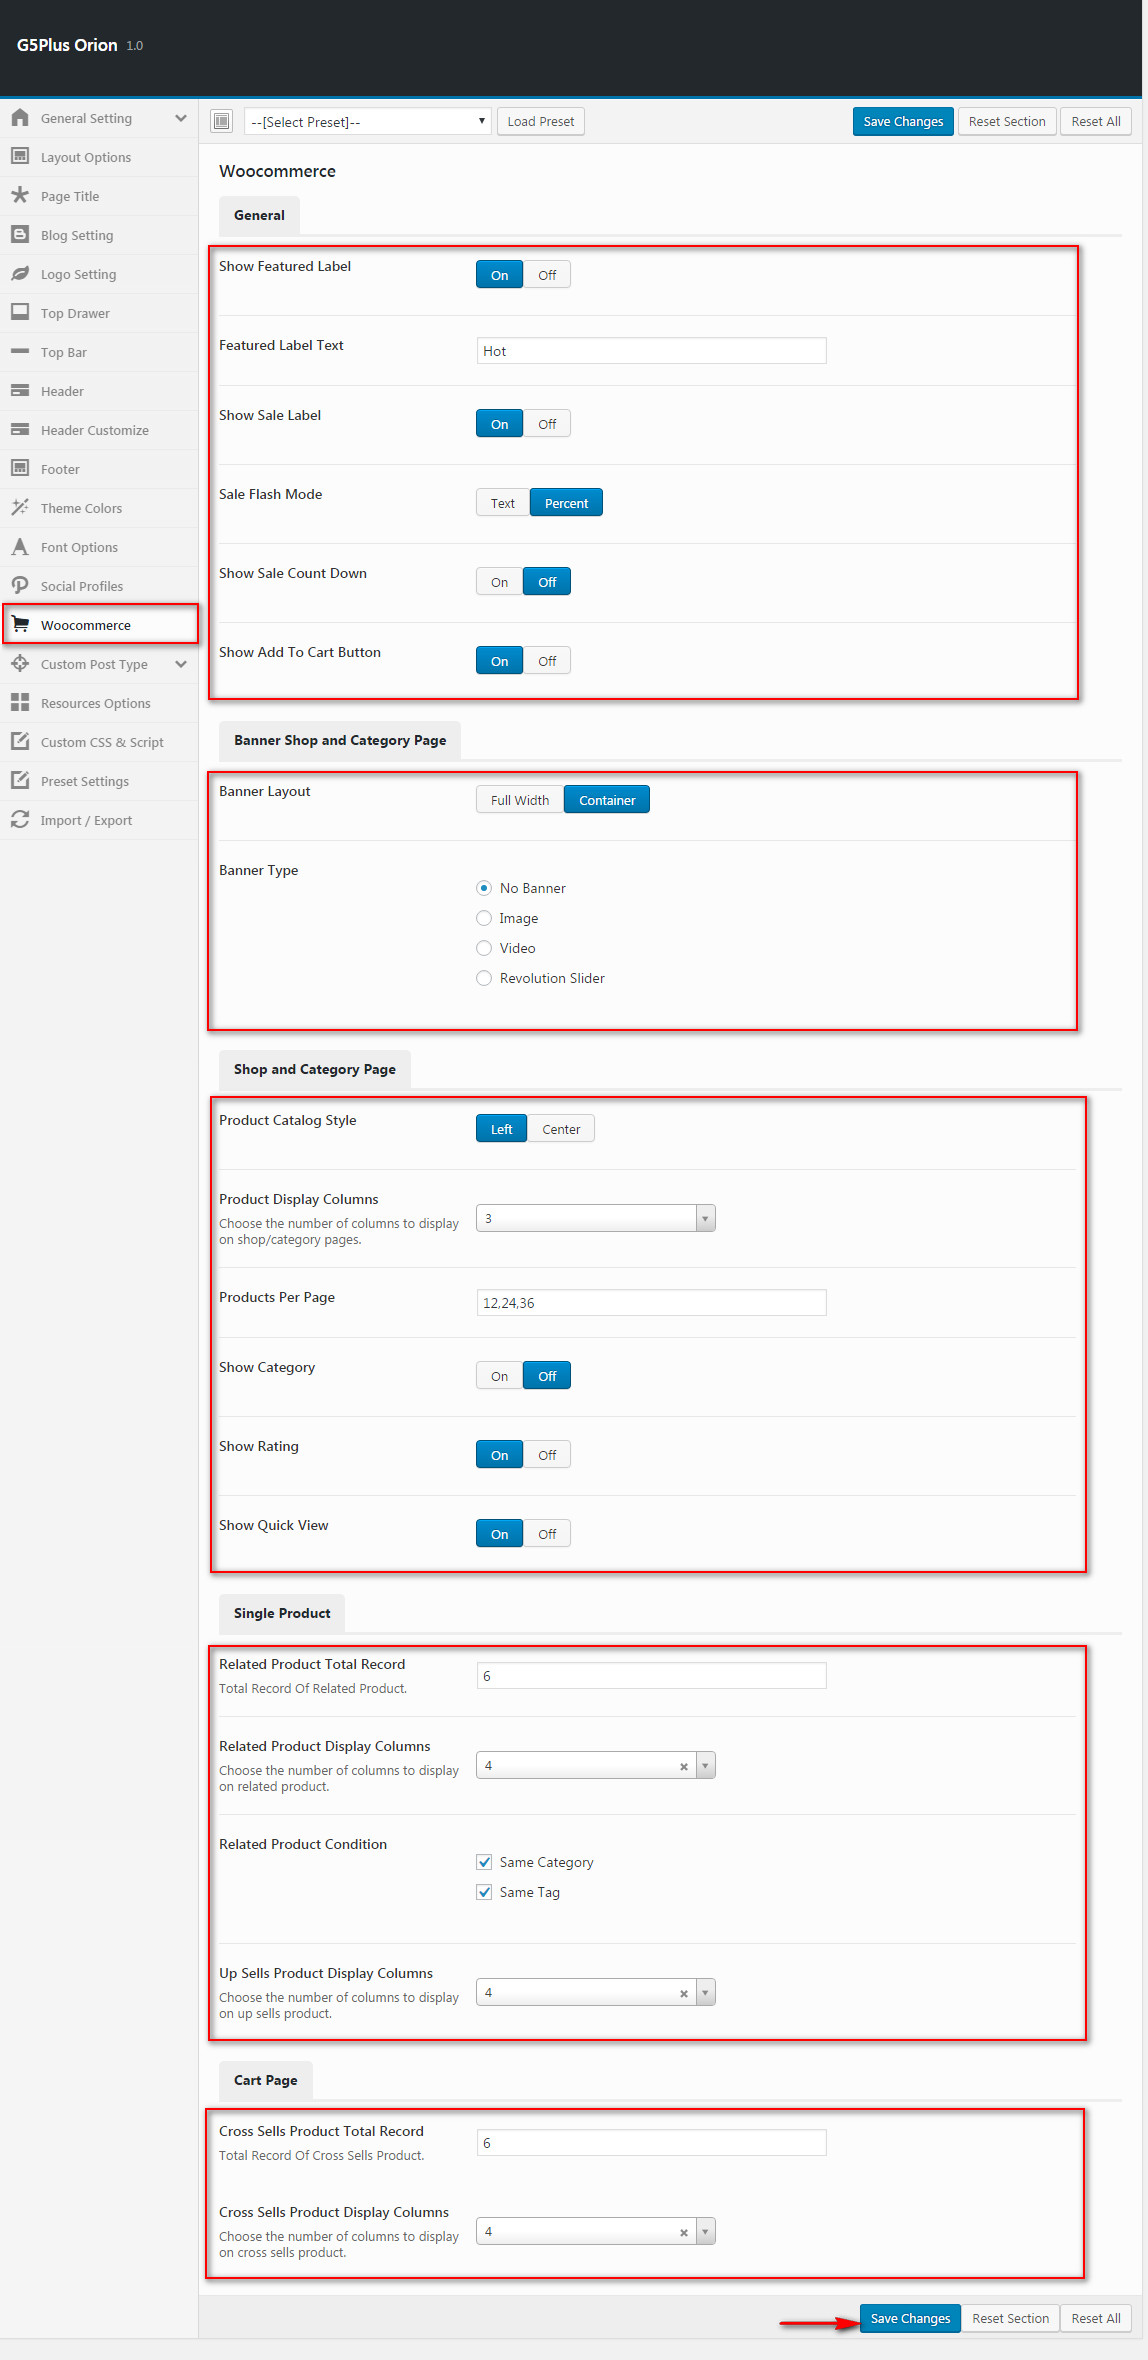Click Related Product Total Record field
The width and height of the screenshot is (1148, 2360).
[x=652, y=1676]
